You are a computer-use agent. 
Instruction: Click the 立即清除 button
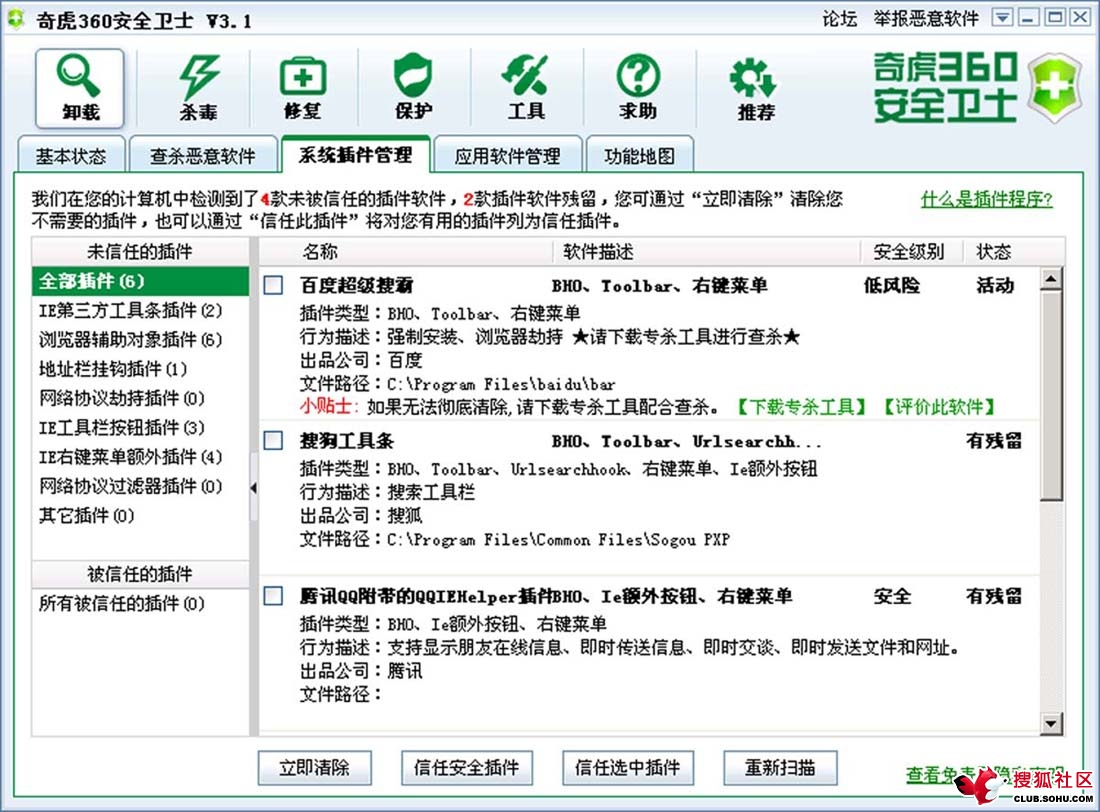[314, 768]
